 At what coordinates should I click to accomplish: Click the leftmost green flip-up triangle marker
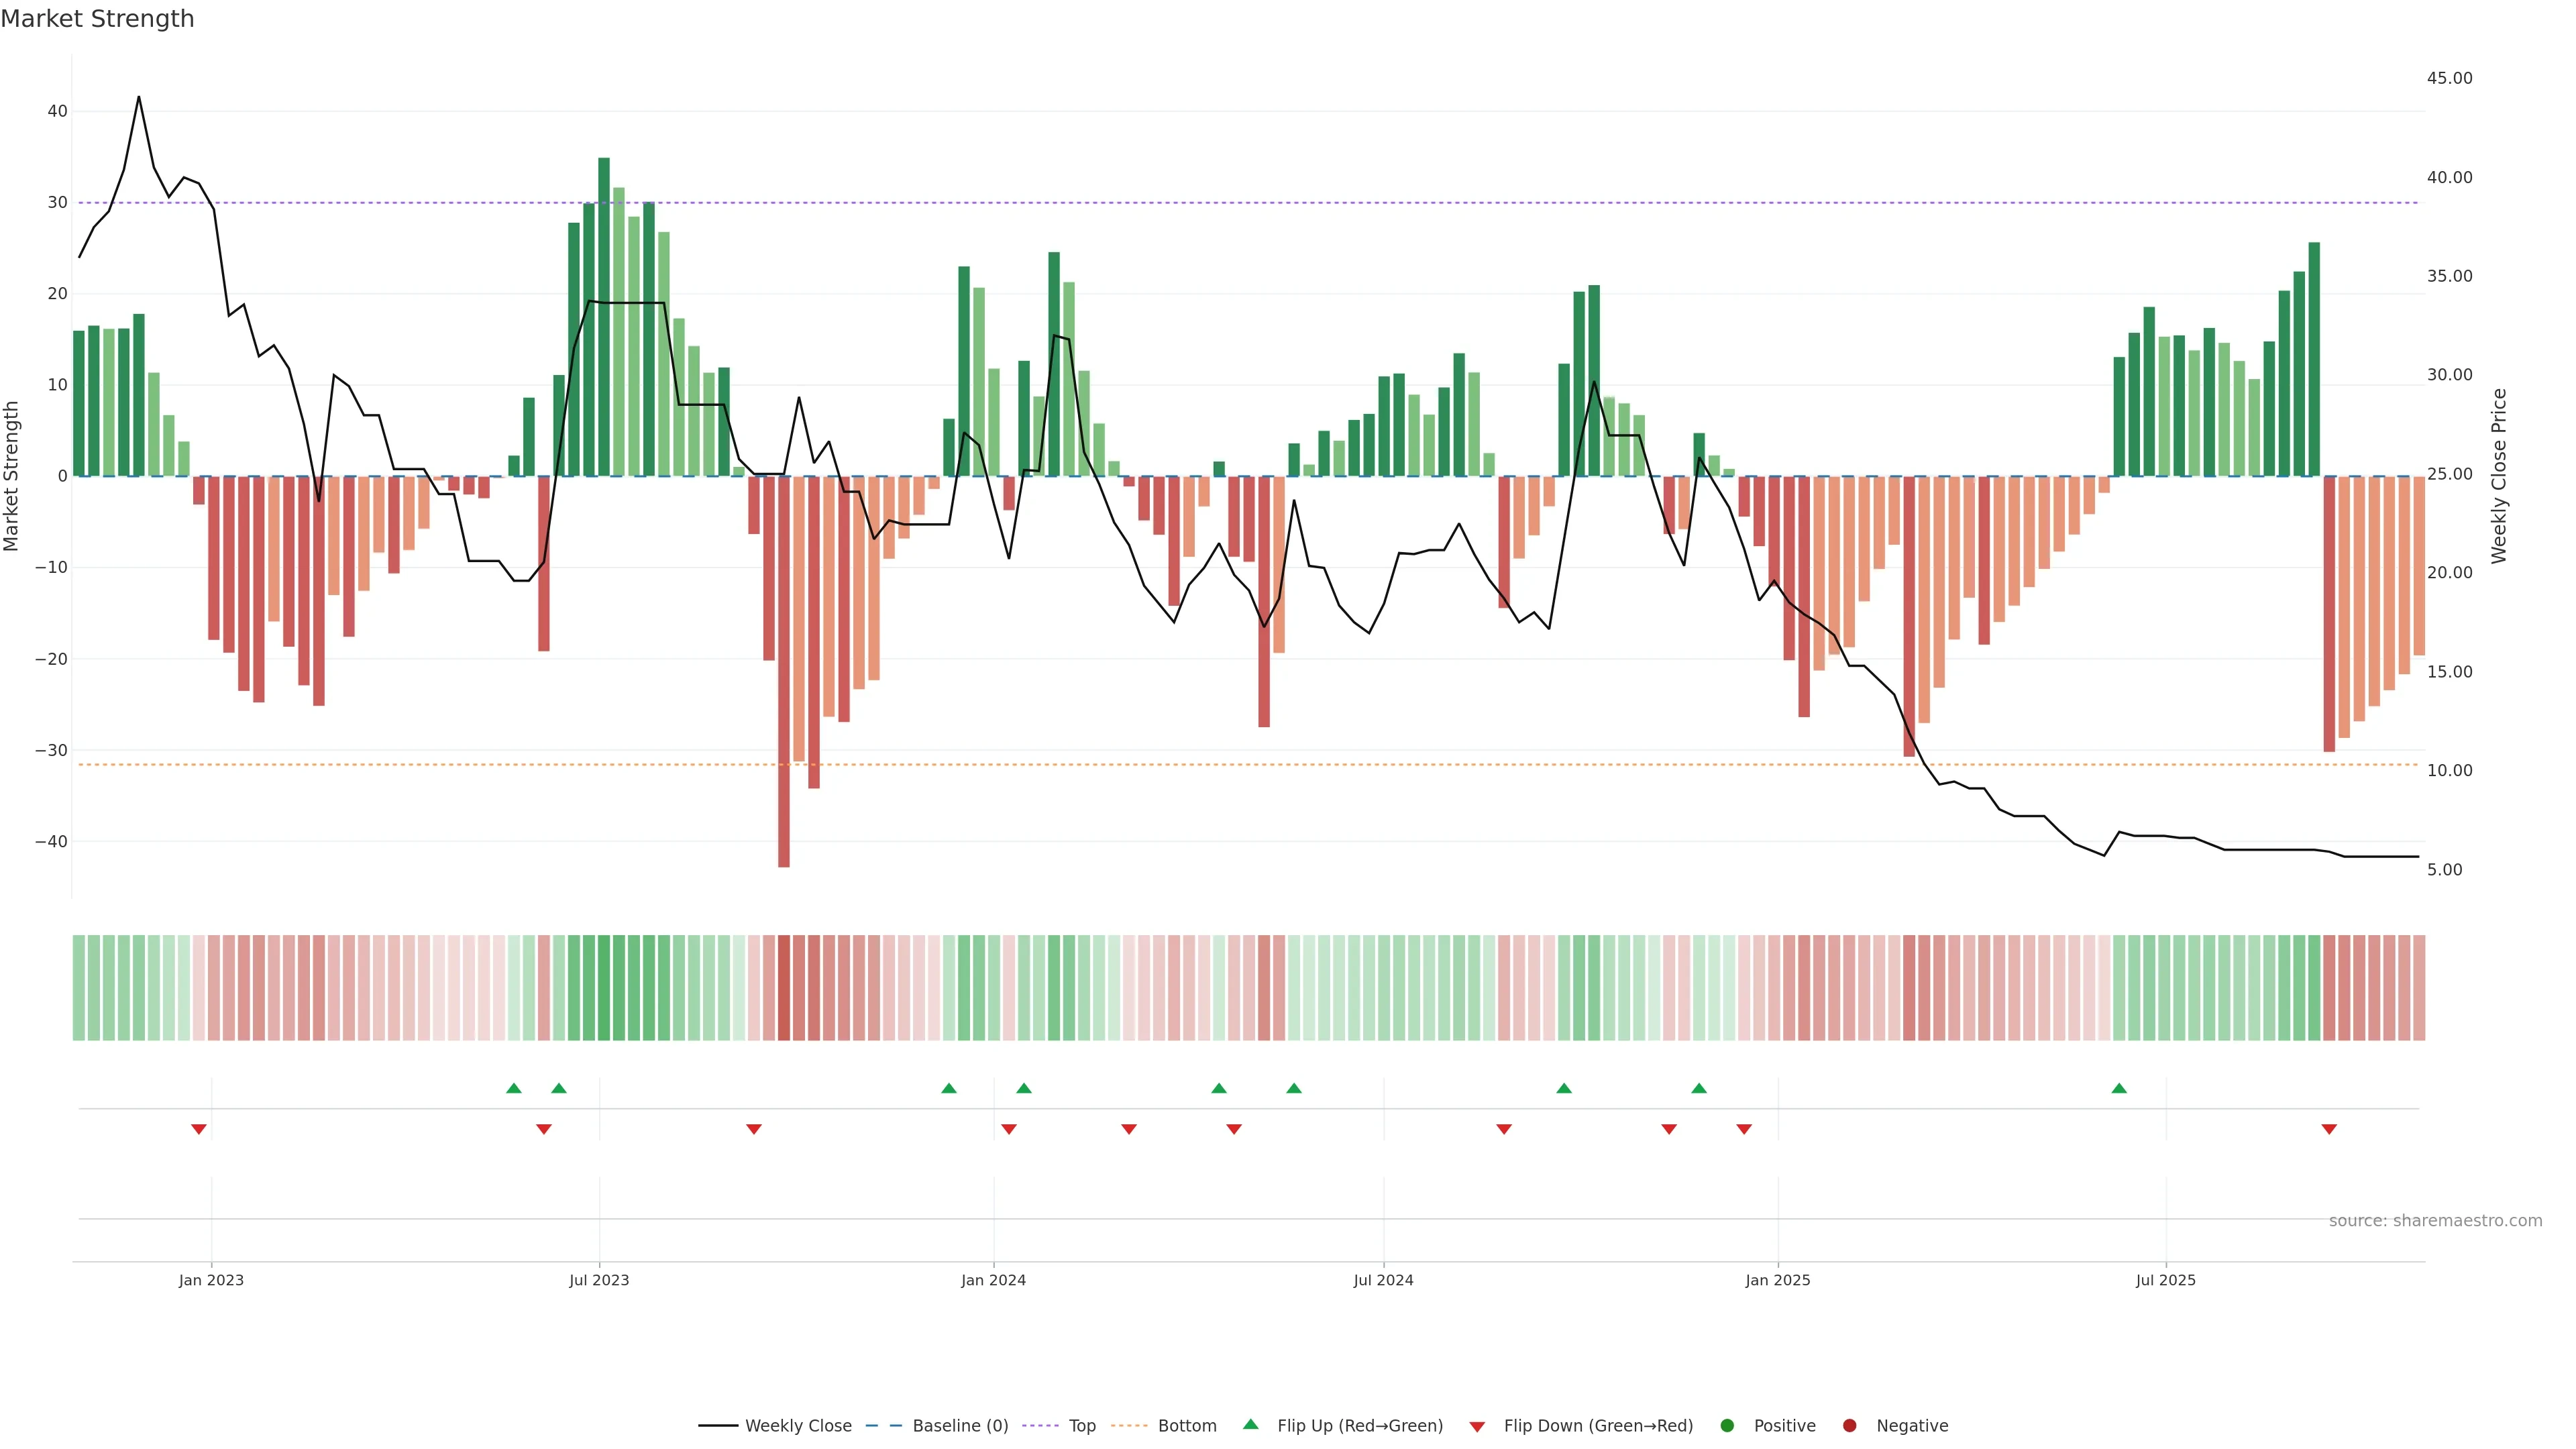coord(514,1088)
